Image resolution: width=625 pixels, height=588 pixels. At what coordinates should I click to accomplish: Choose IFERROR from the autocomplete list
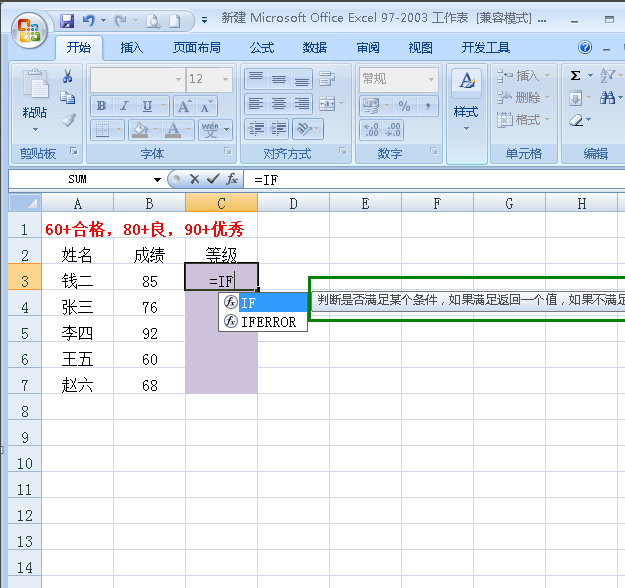pos(263,322)
